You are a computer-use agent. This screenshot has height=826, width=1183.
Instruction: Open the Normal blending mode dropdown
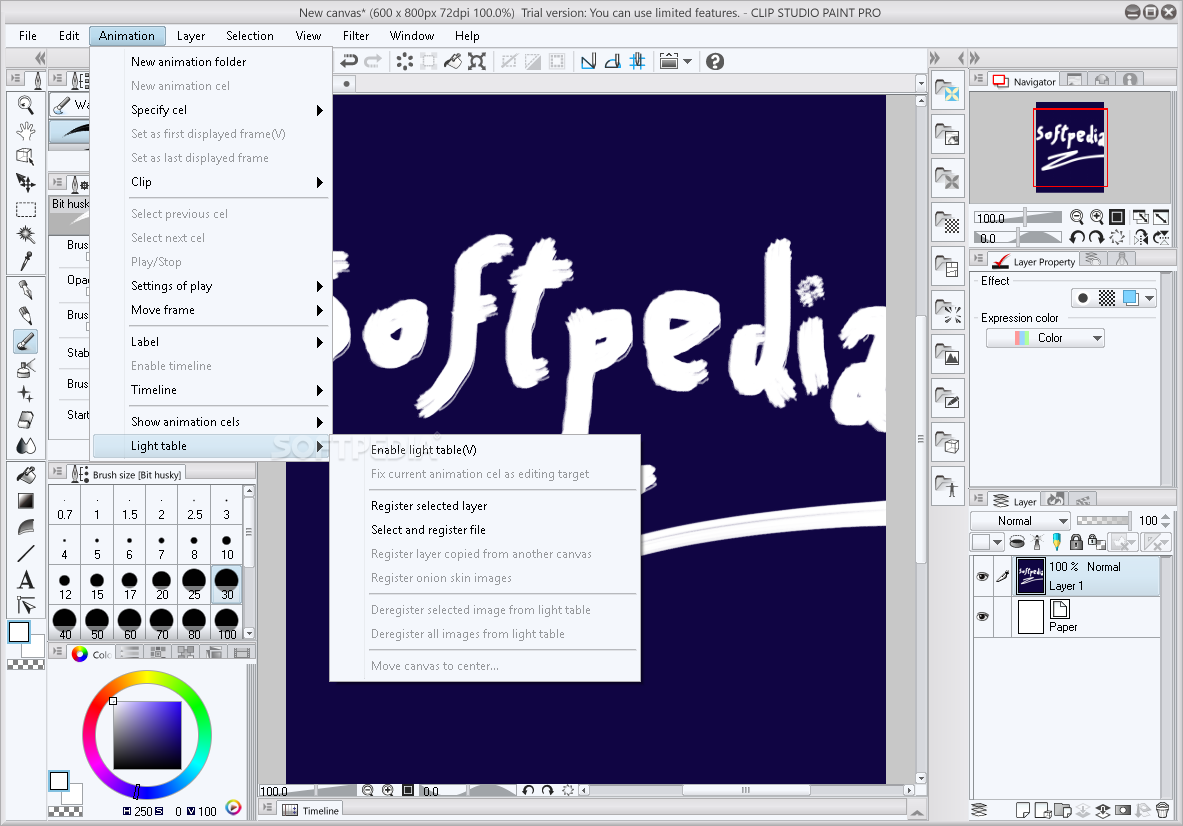point(1019,520)
